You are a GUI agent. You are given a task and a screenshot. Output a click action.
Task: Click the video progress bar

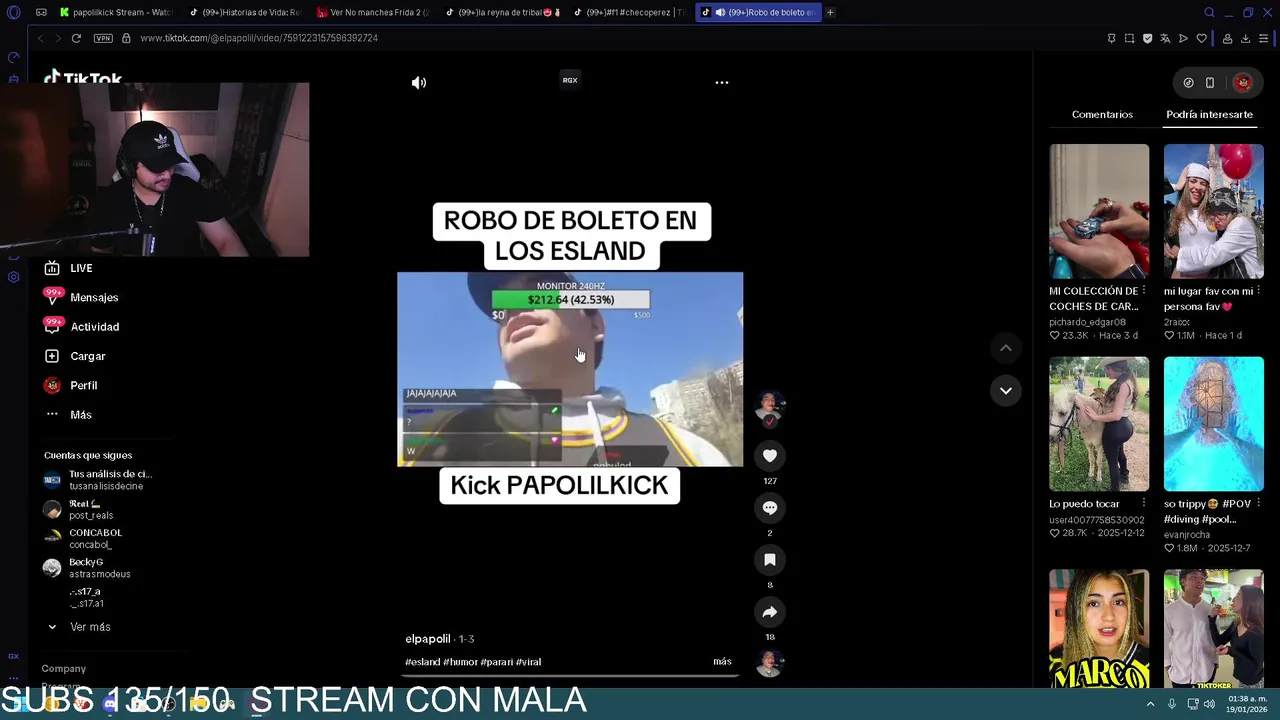coord(570,676)
